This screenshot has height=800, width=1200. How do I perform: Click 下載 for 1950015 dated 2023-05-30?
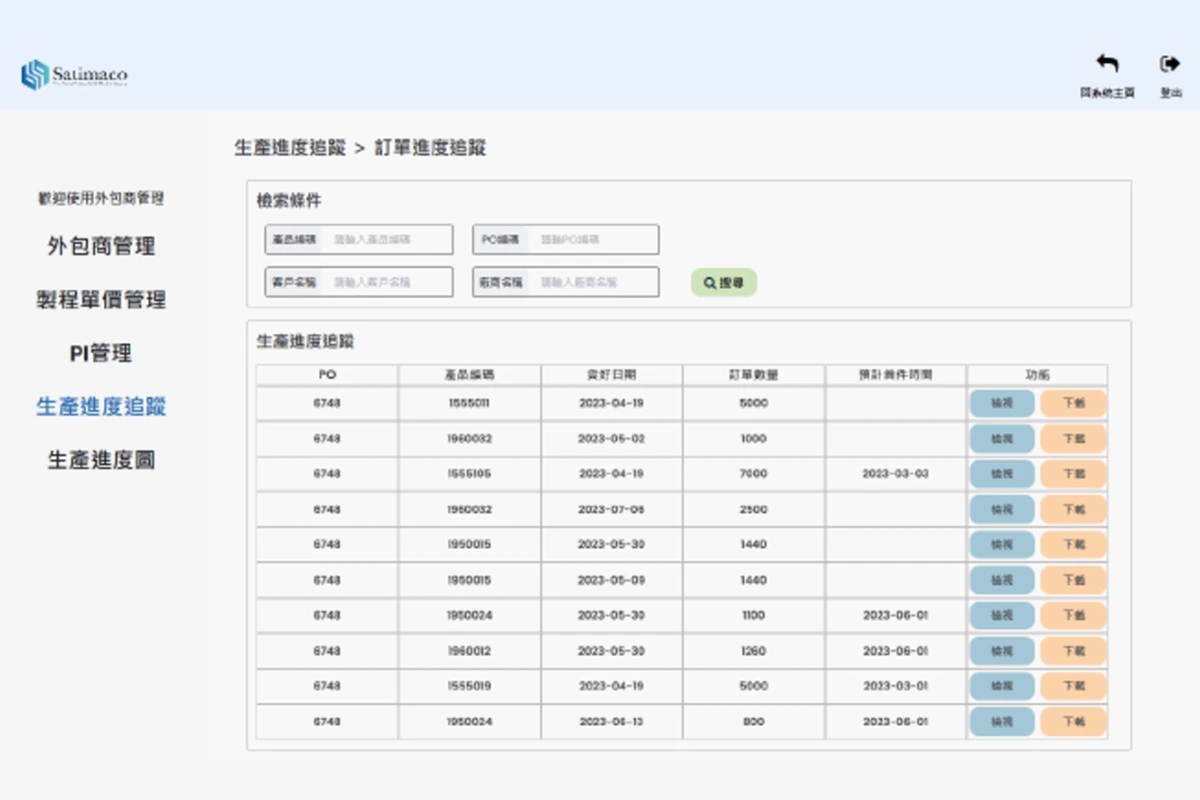coord(1073,545)
